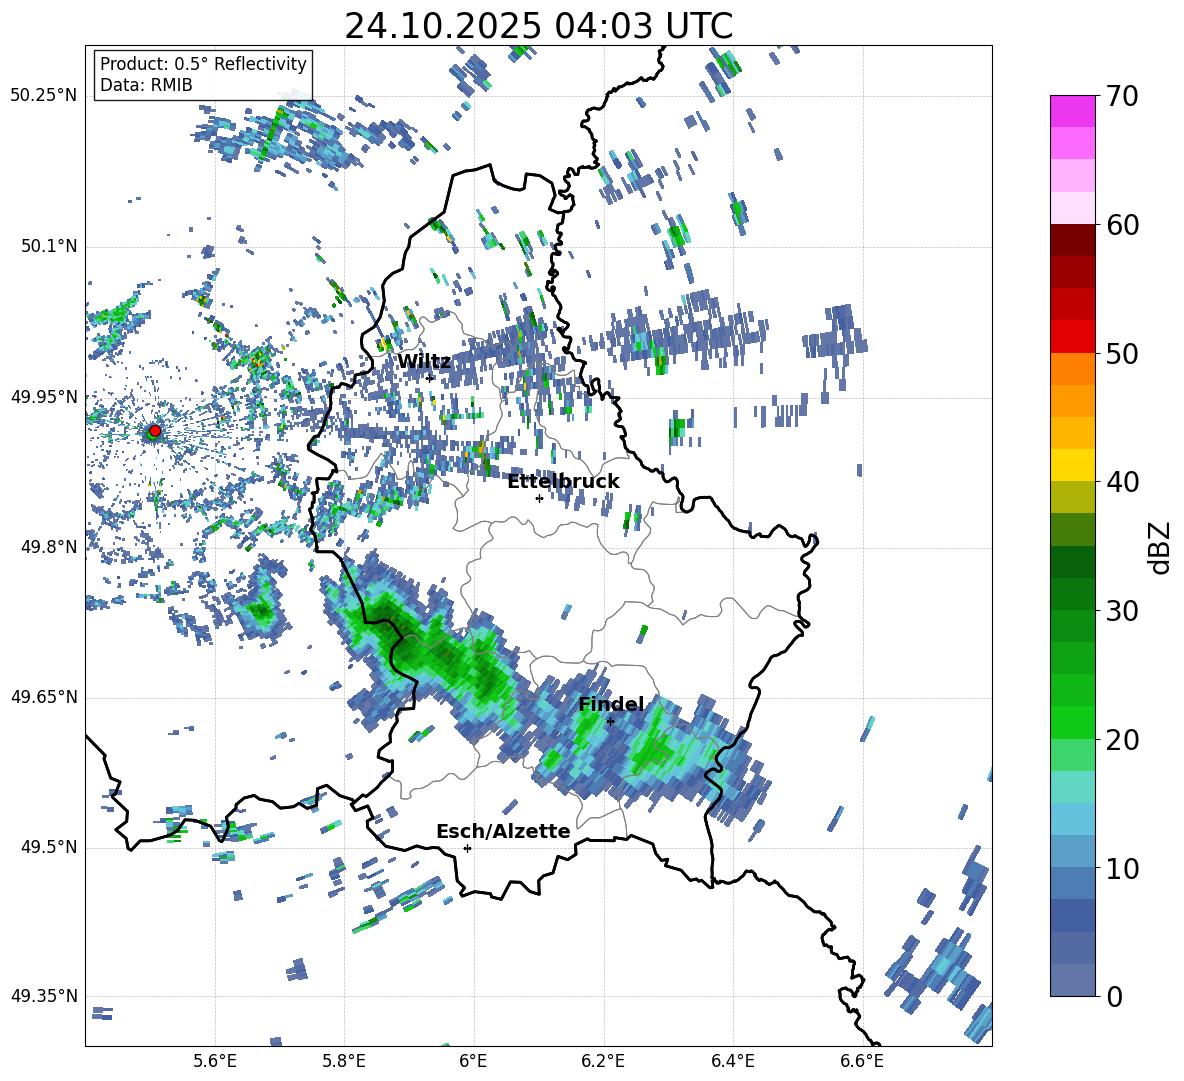Click the yellow colorbar segment at 40

click(1072, 465)
